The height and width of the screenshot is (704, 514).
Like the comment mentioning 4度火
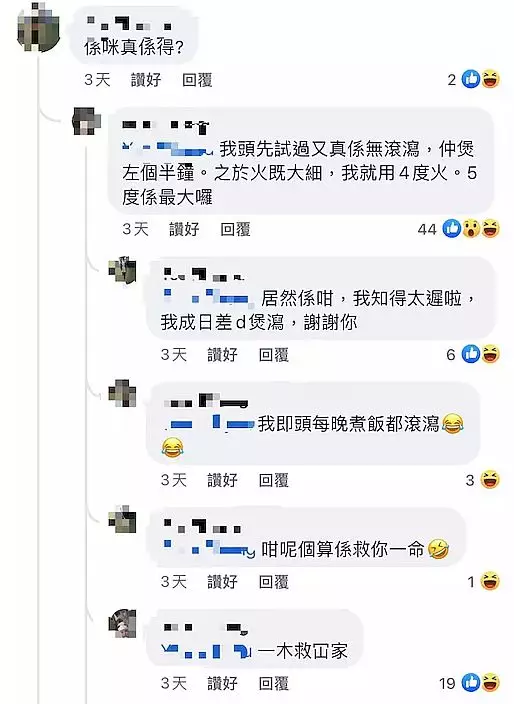coord(184,229)
